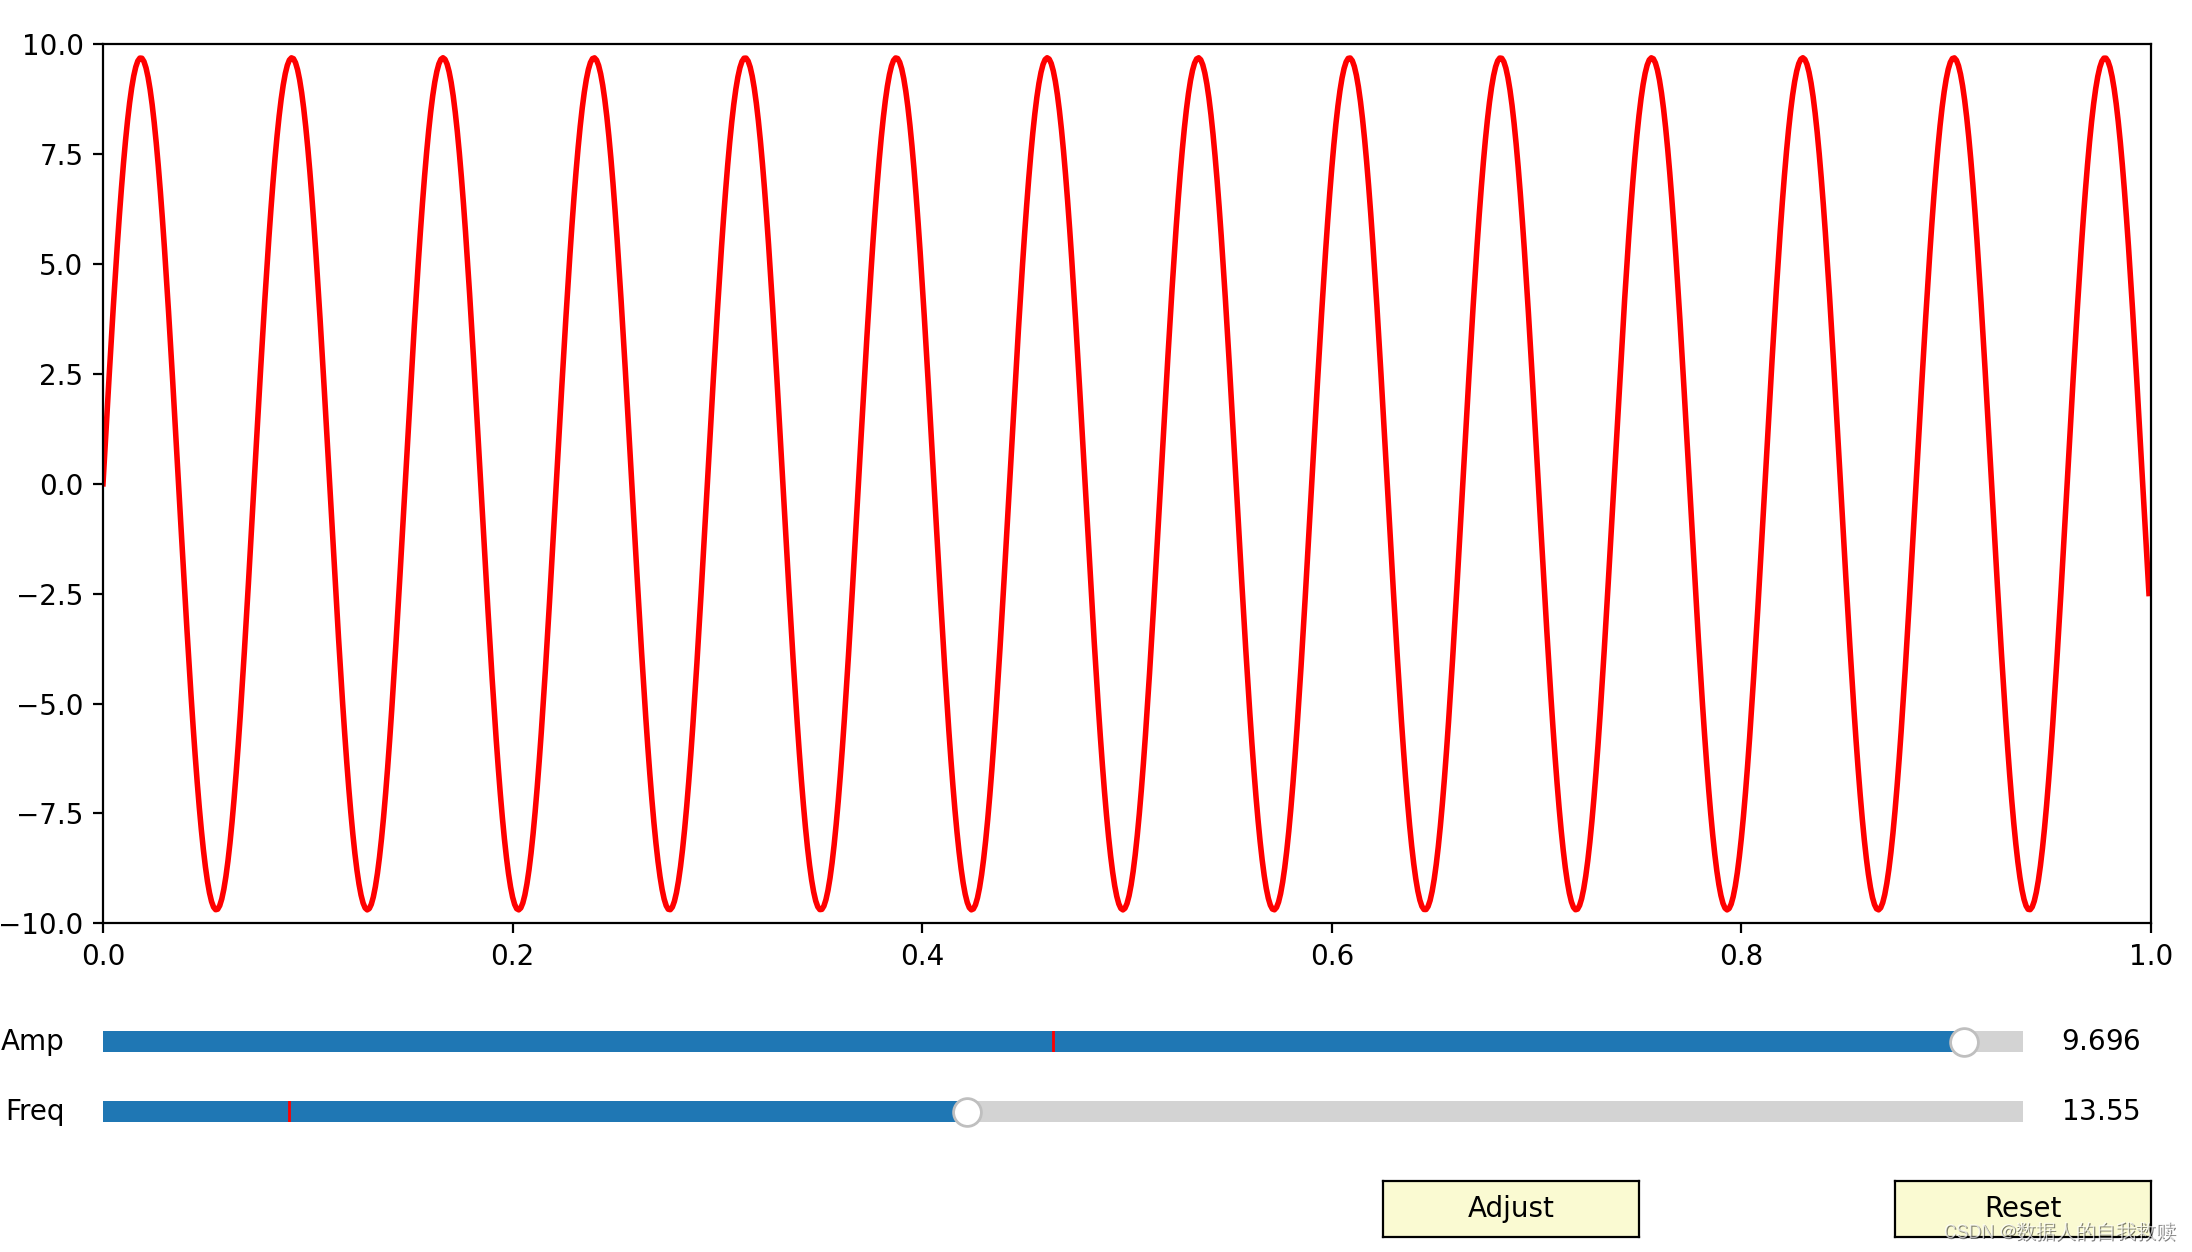Click x-axis tick label 0.8
This screenshot has height=1252, width=2192.
[x=1741, y=956]
